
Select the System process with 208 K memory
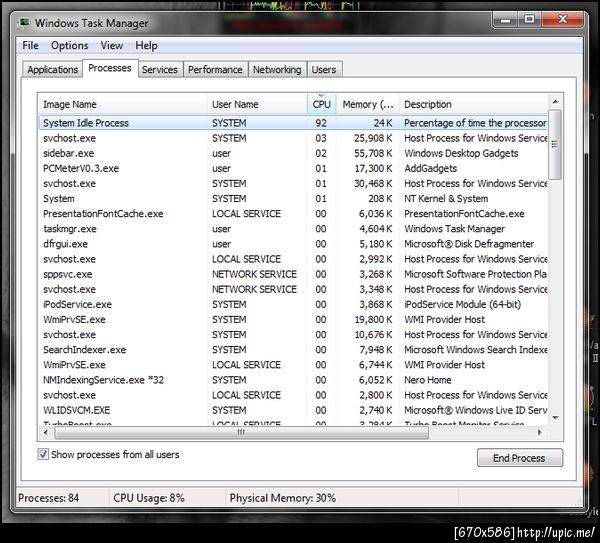293,199
